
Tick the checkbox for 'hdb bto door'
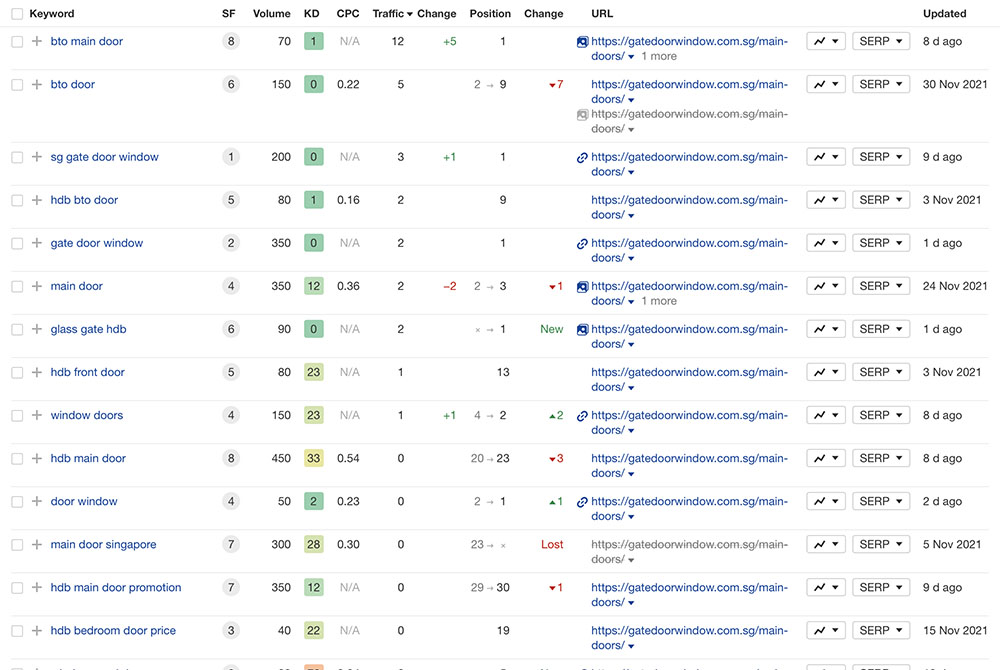(17, 201)
